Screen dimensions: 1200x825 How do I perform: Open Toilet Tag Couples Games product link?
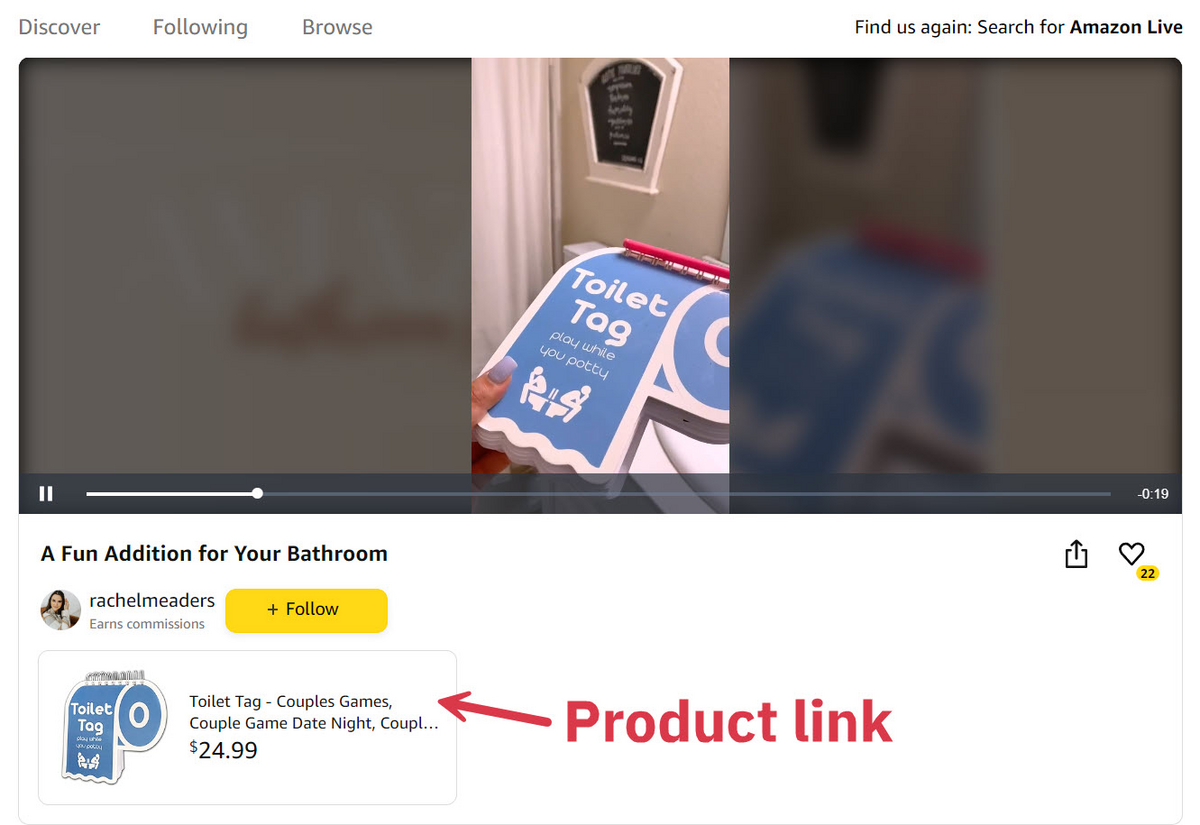click(247, 727)
